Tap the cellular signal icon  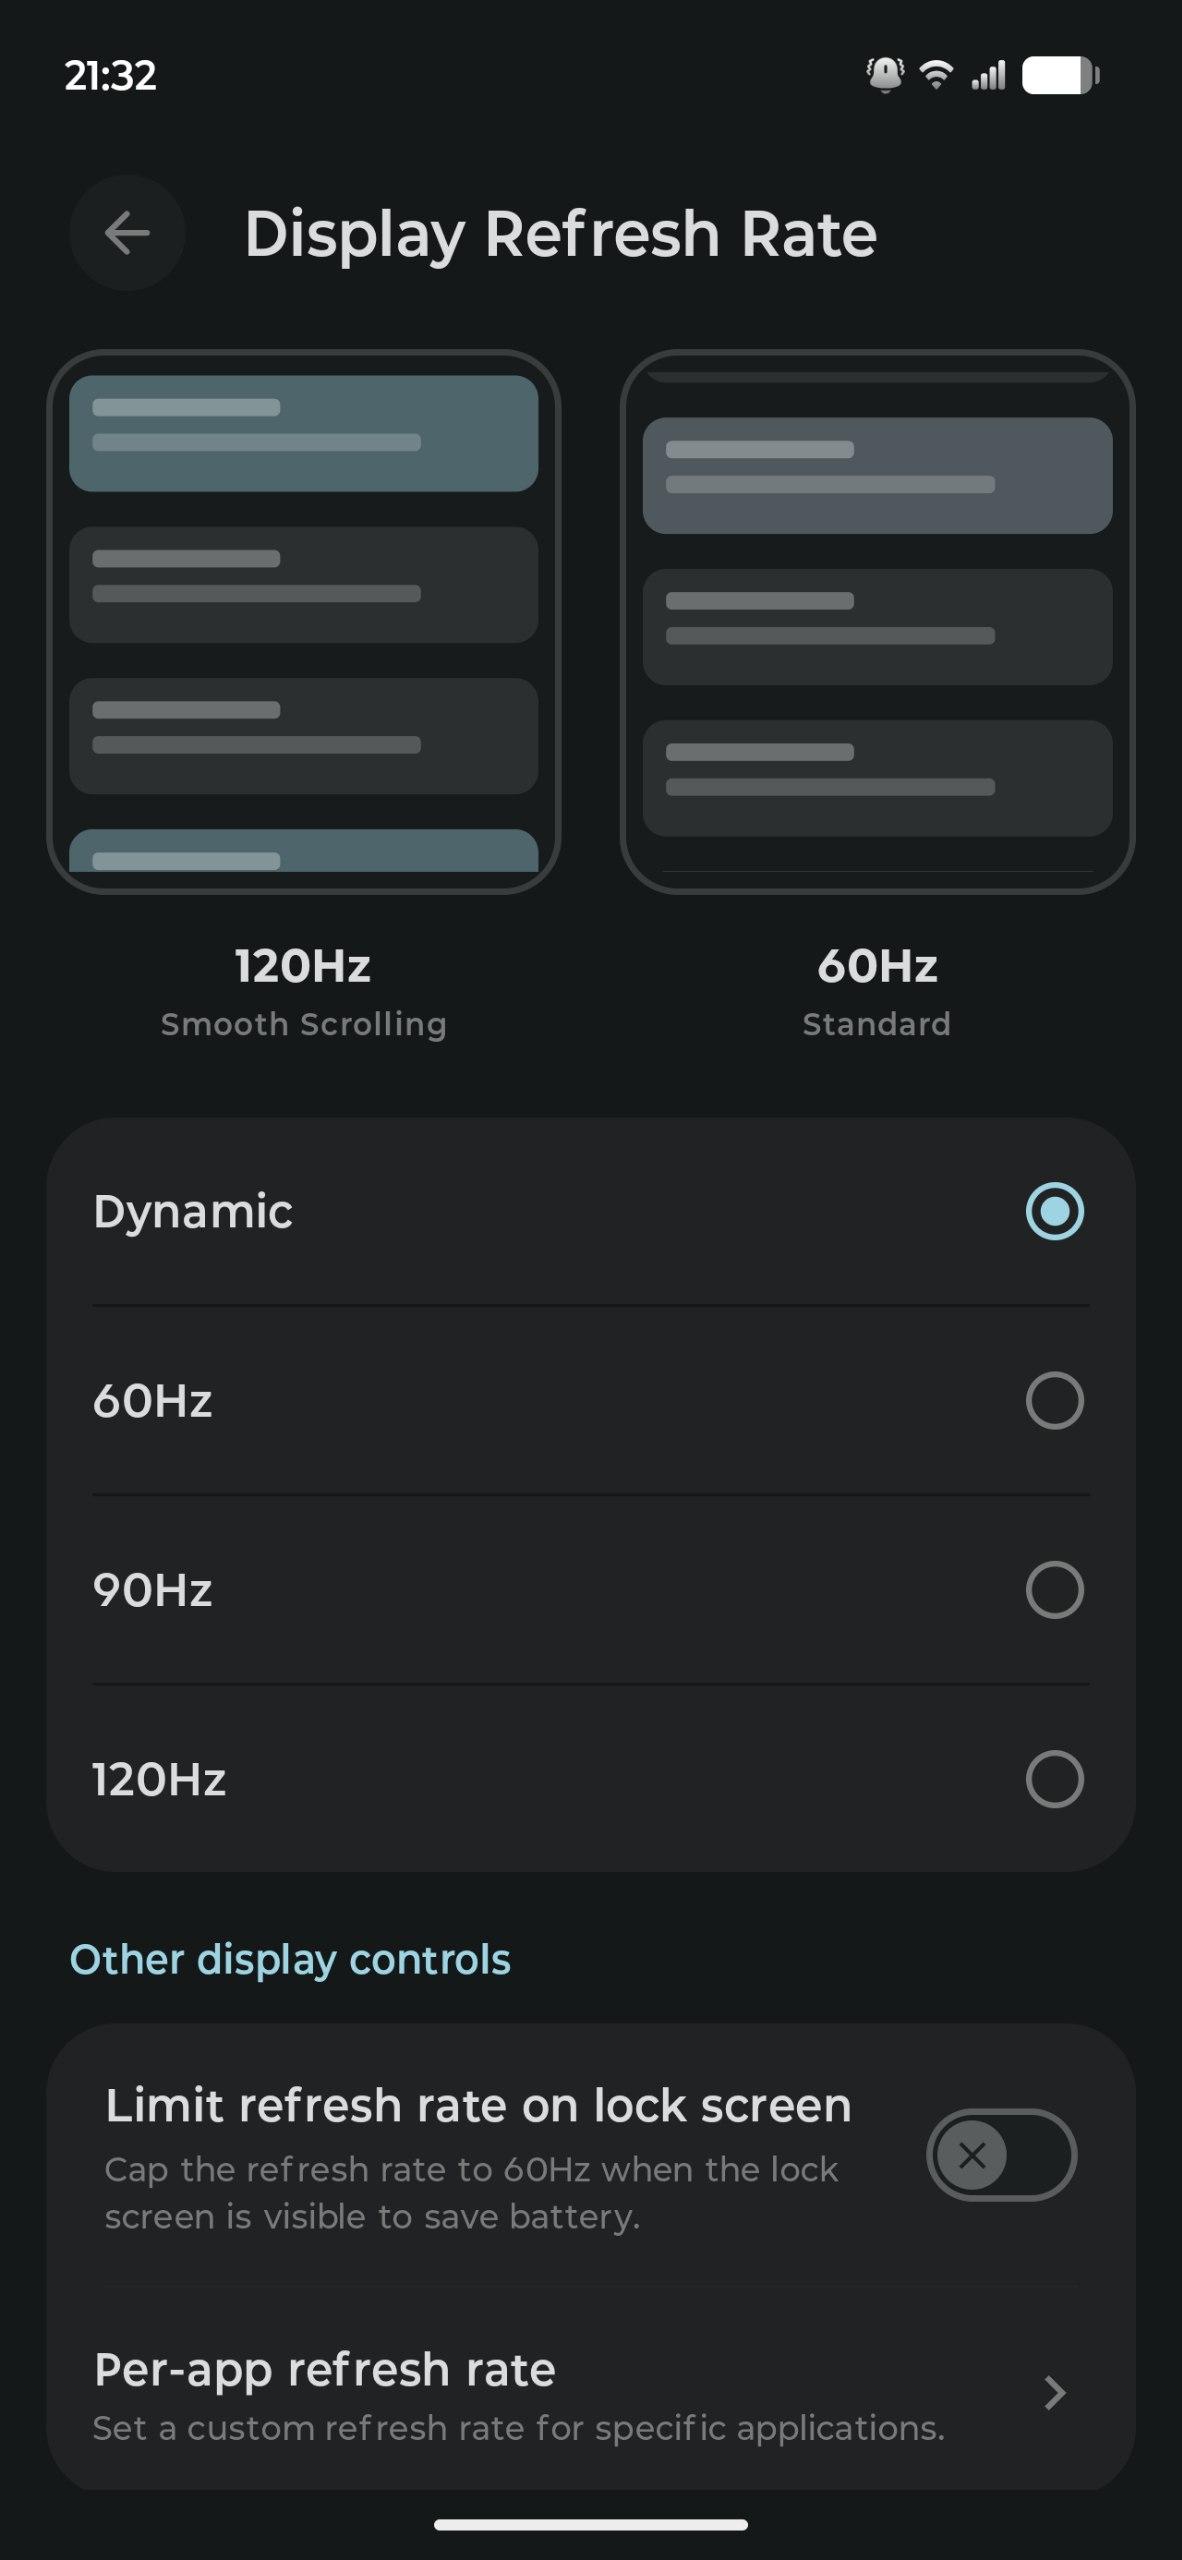point(988,75)
